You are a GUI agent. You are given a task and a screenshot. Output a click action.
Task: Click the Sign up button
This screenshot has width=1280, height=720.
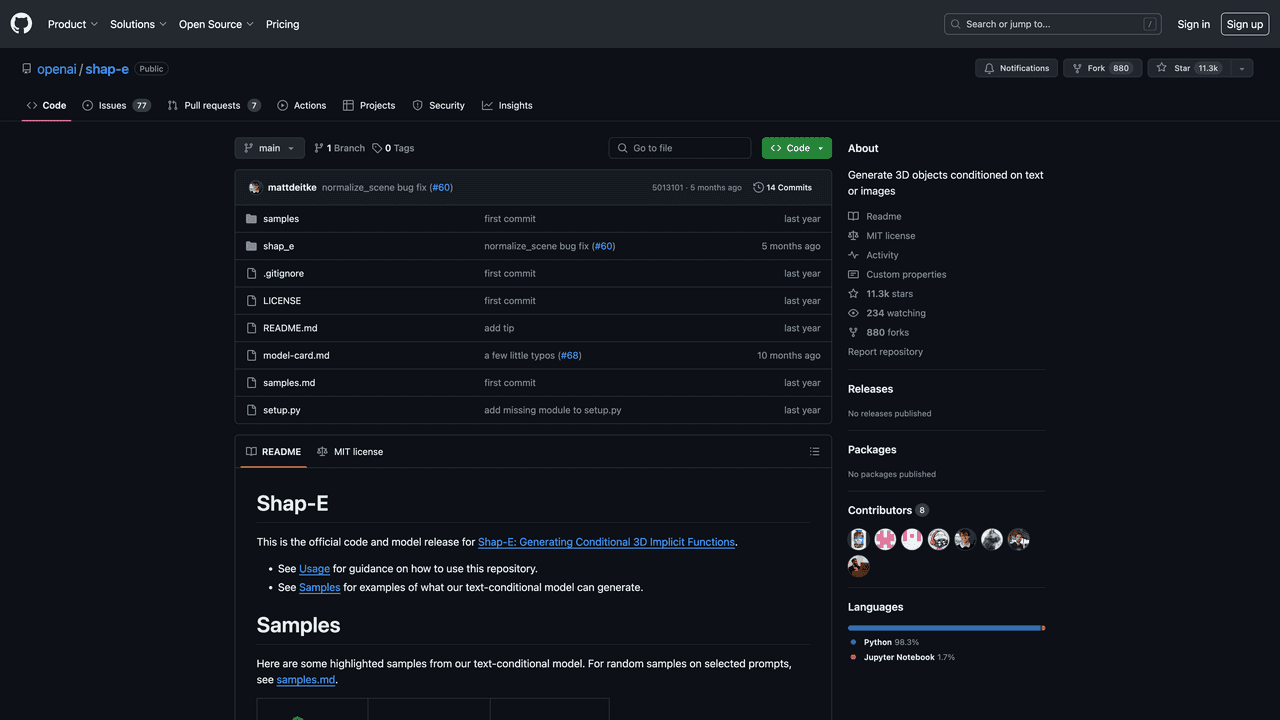[x=1245, y=24]
